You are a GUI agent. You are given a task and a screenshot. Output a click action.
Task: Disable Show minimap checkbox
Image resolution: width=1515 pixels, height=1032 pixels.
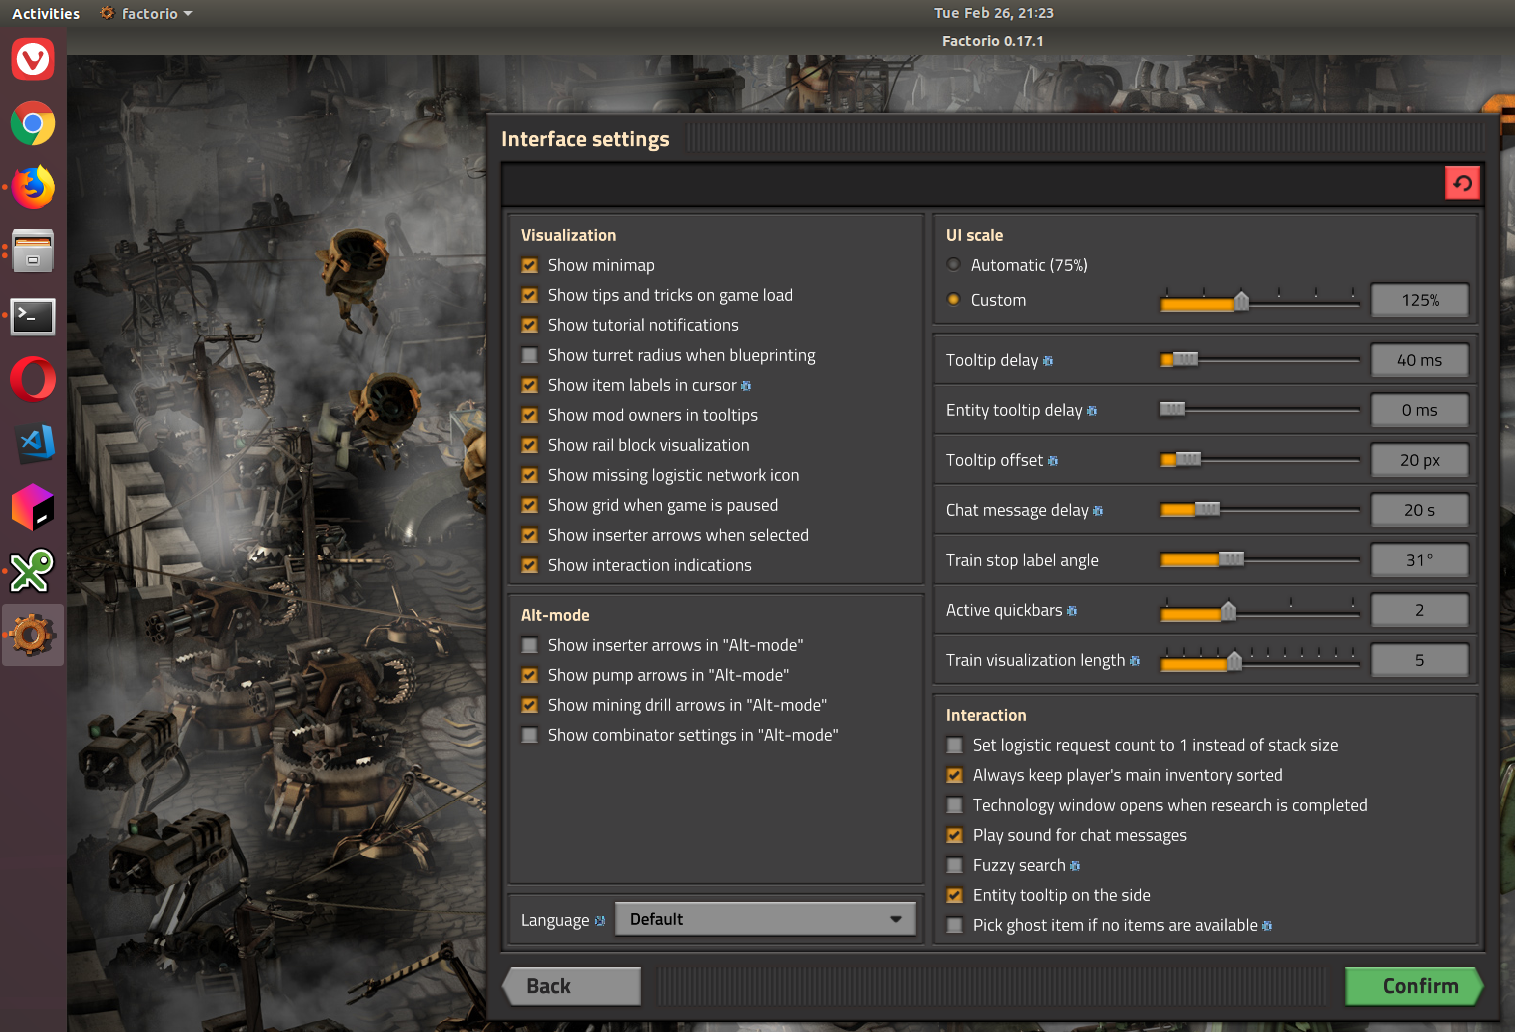coord(530,266)
